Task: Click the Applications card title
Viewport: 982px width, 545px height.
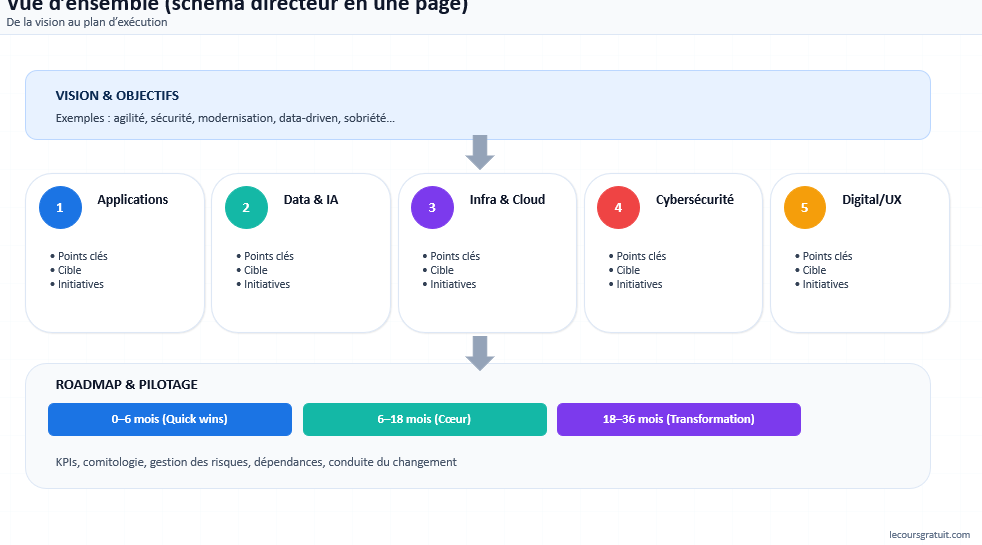Action: click(x=132, y=200)
